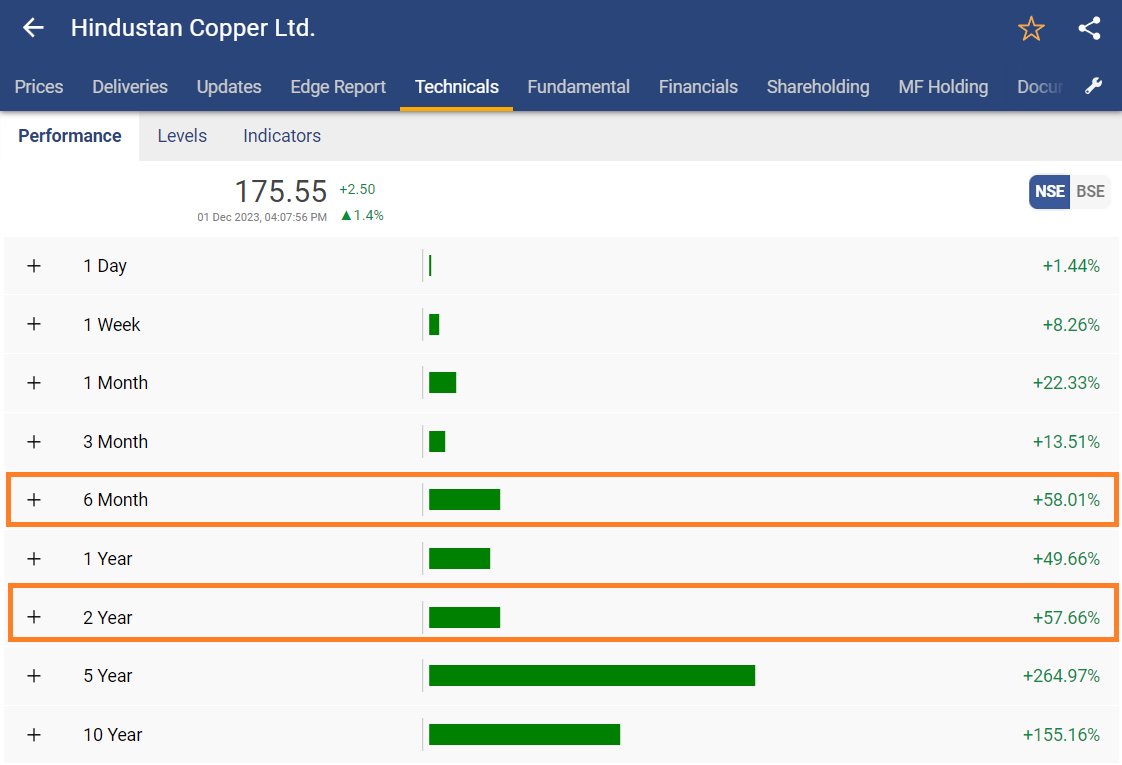Open the Edge Report tab

(338, 87)
